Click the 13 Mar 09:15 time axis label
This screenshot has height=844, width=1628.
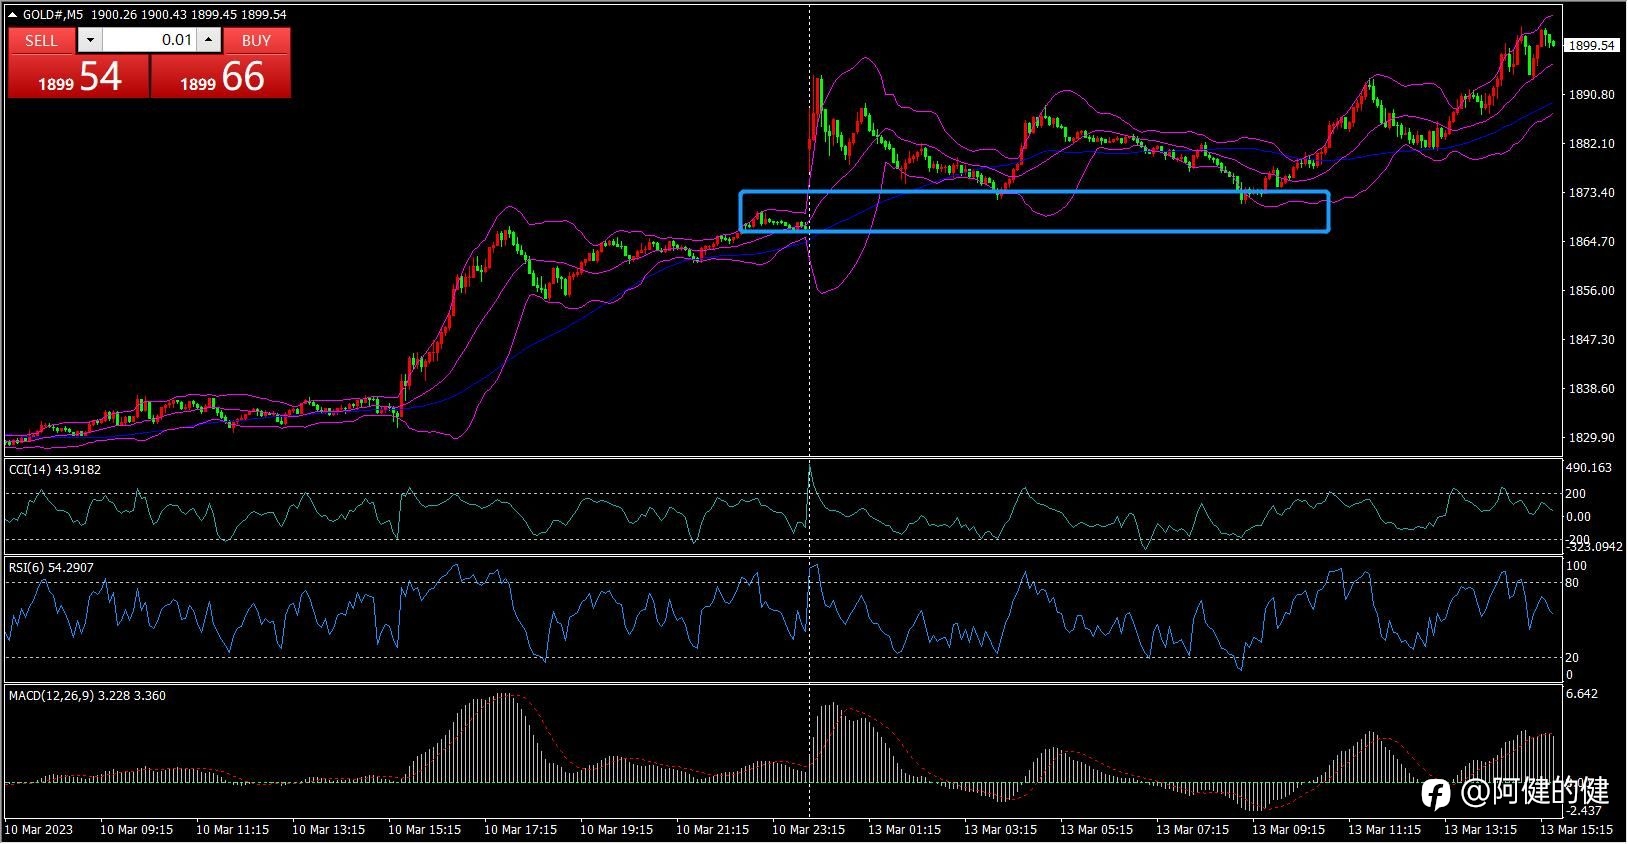[1288, 829]
